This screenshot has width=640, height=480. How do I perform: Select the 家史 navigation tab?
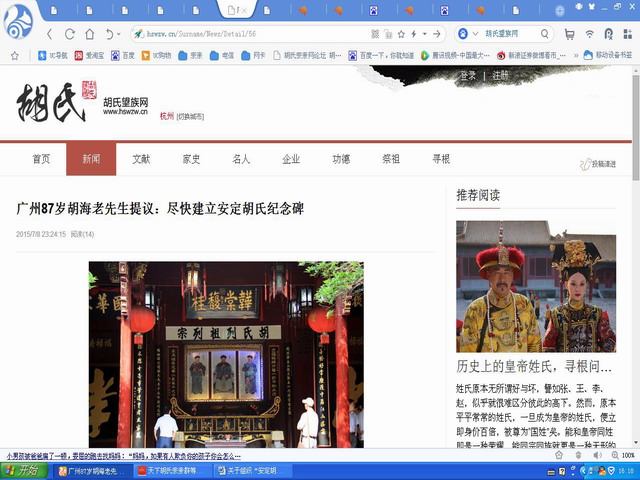(x=191, y=159)
